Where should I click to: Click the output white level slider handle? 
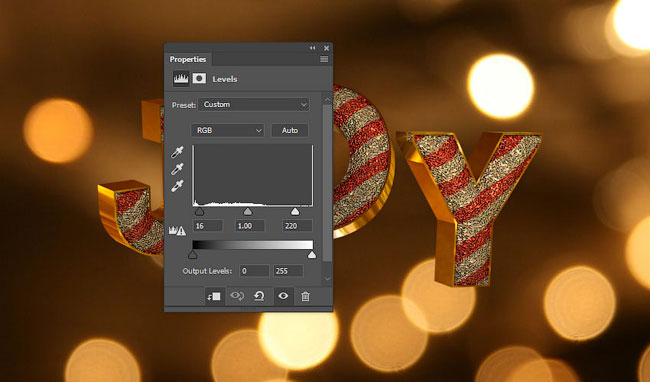[x=312, y=254]
